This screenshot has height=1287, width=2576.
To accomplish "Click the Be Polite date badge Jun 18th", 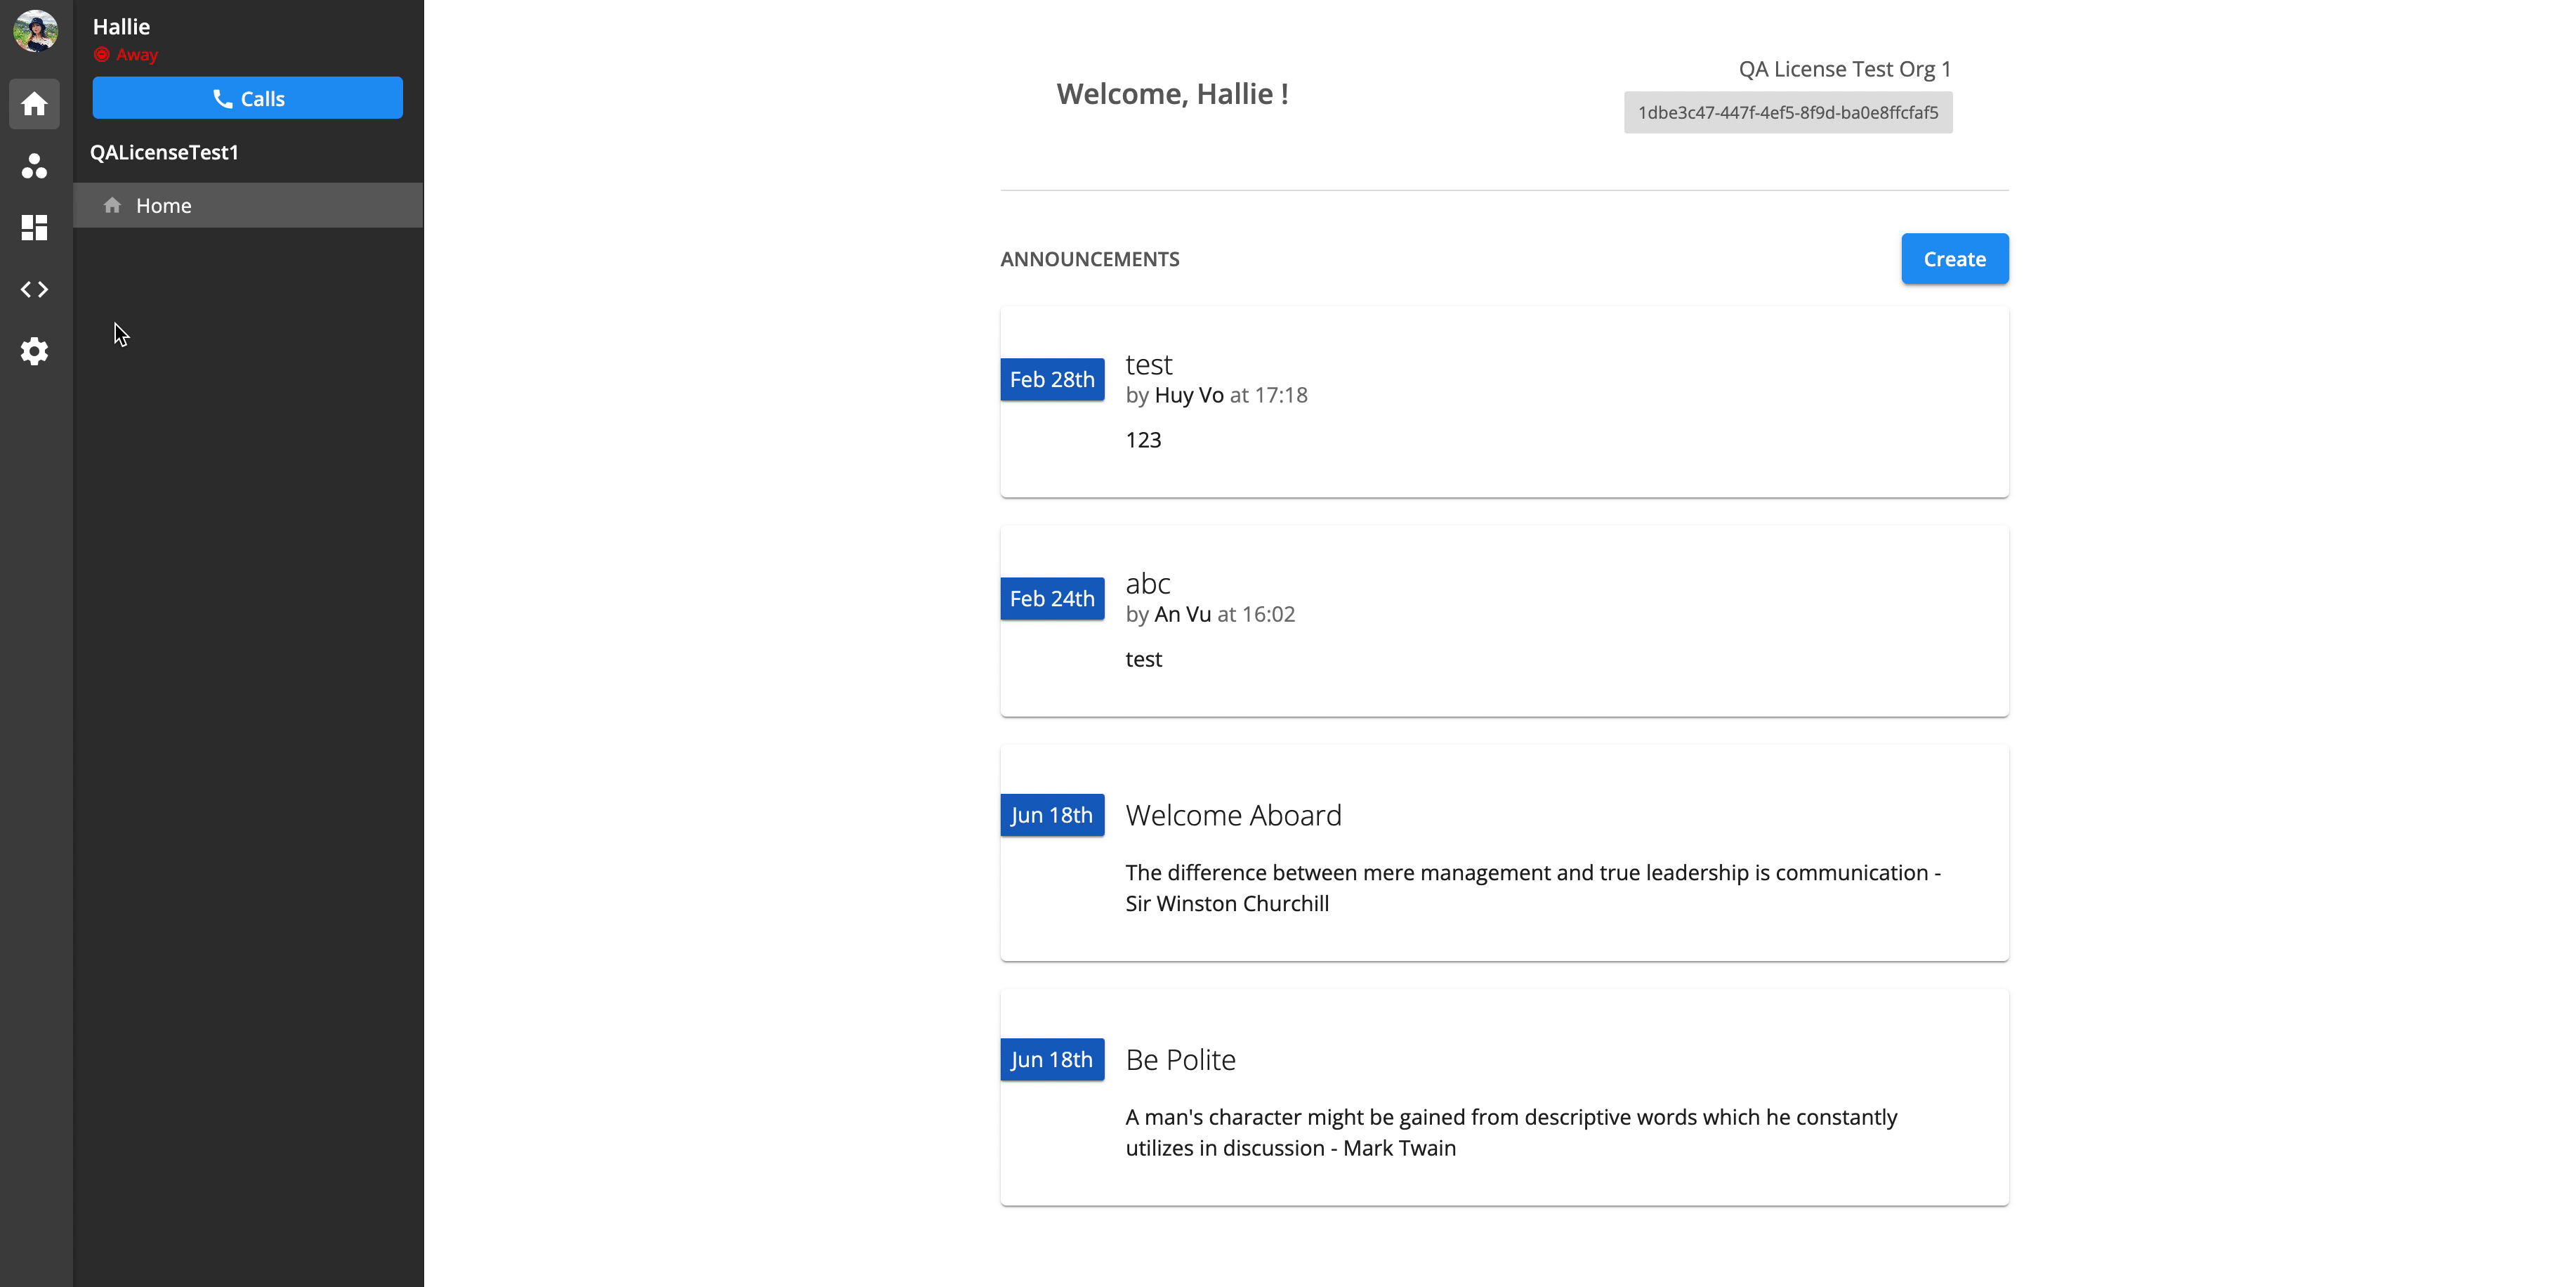I will pos(1052,1059).
